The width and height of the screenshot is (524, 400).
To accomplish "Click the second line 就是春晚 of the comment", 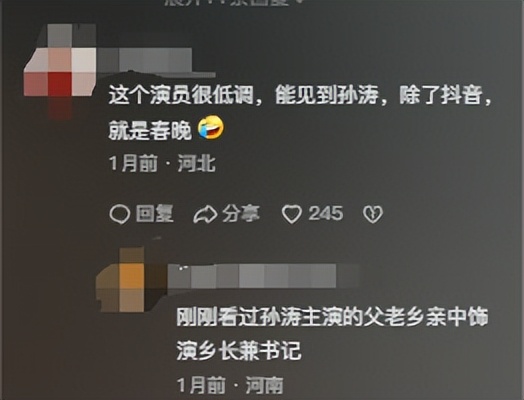I will pos(150,130).
